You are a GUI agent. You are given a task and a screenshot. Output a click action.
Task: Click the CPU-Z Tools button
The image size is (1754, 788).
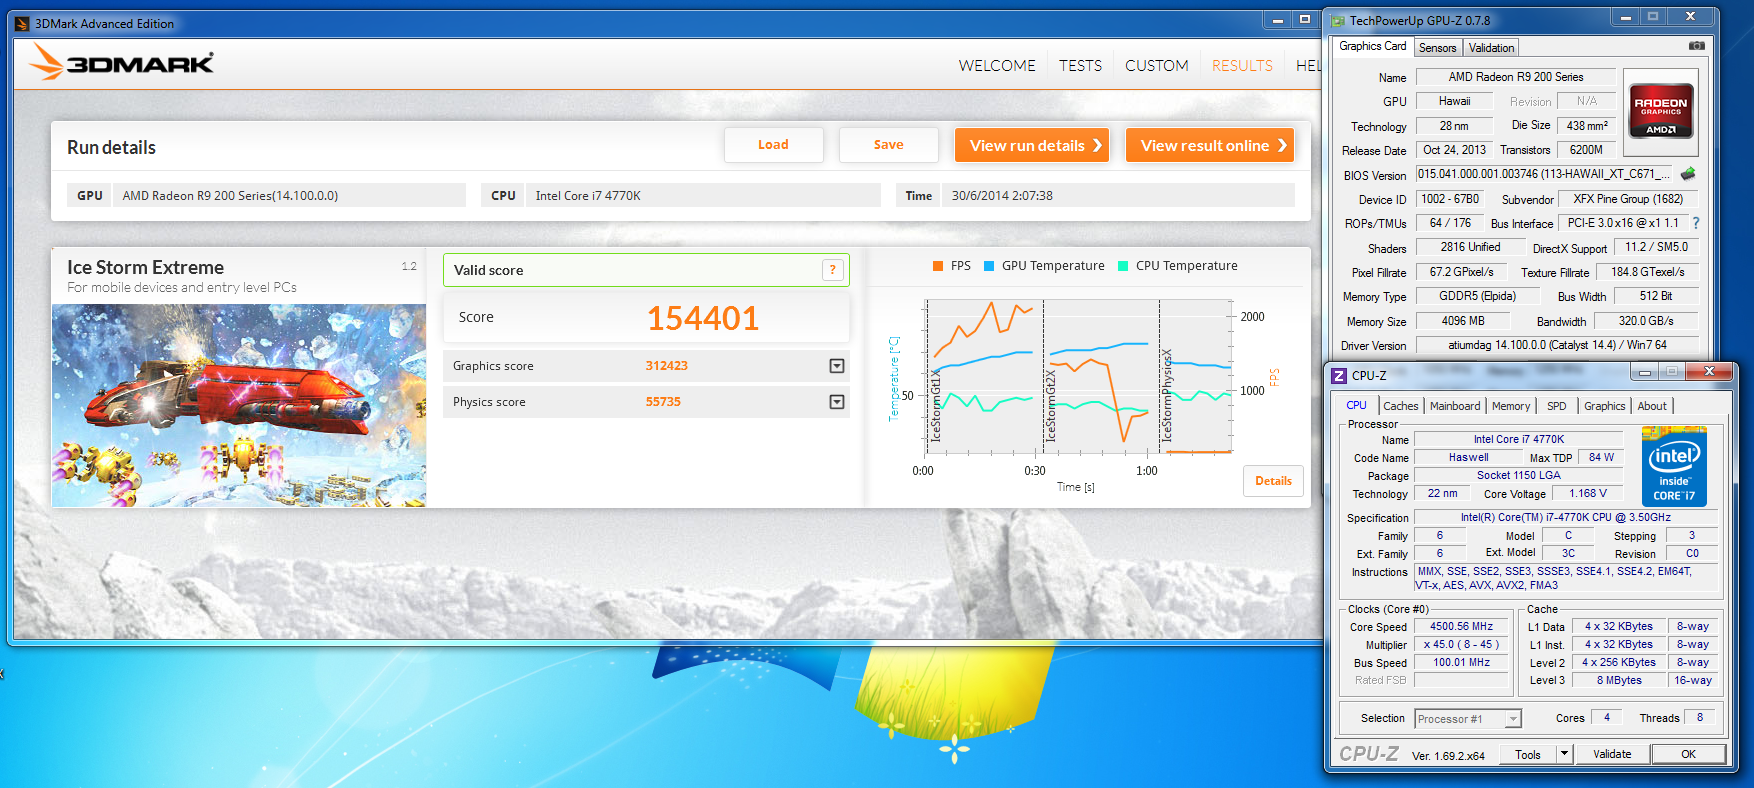coord(1528,754)
